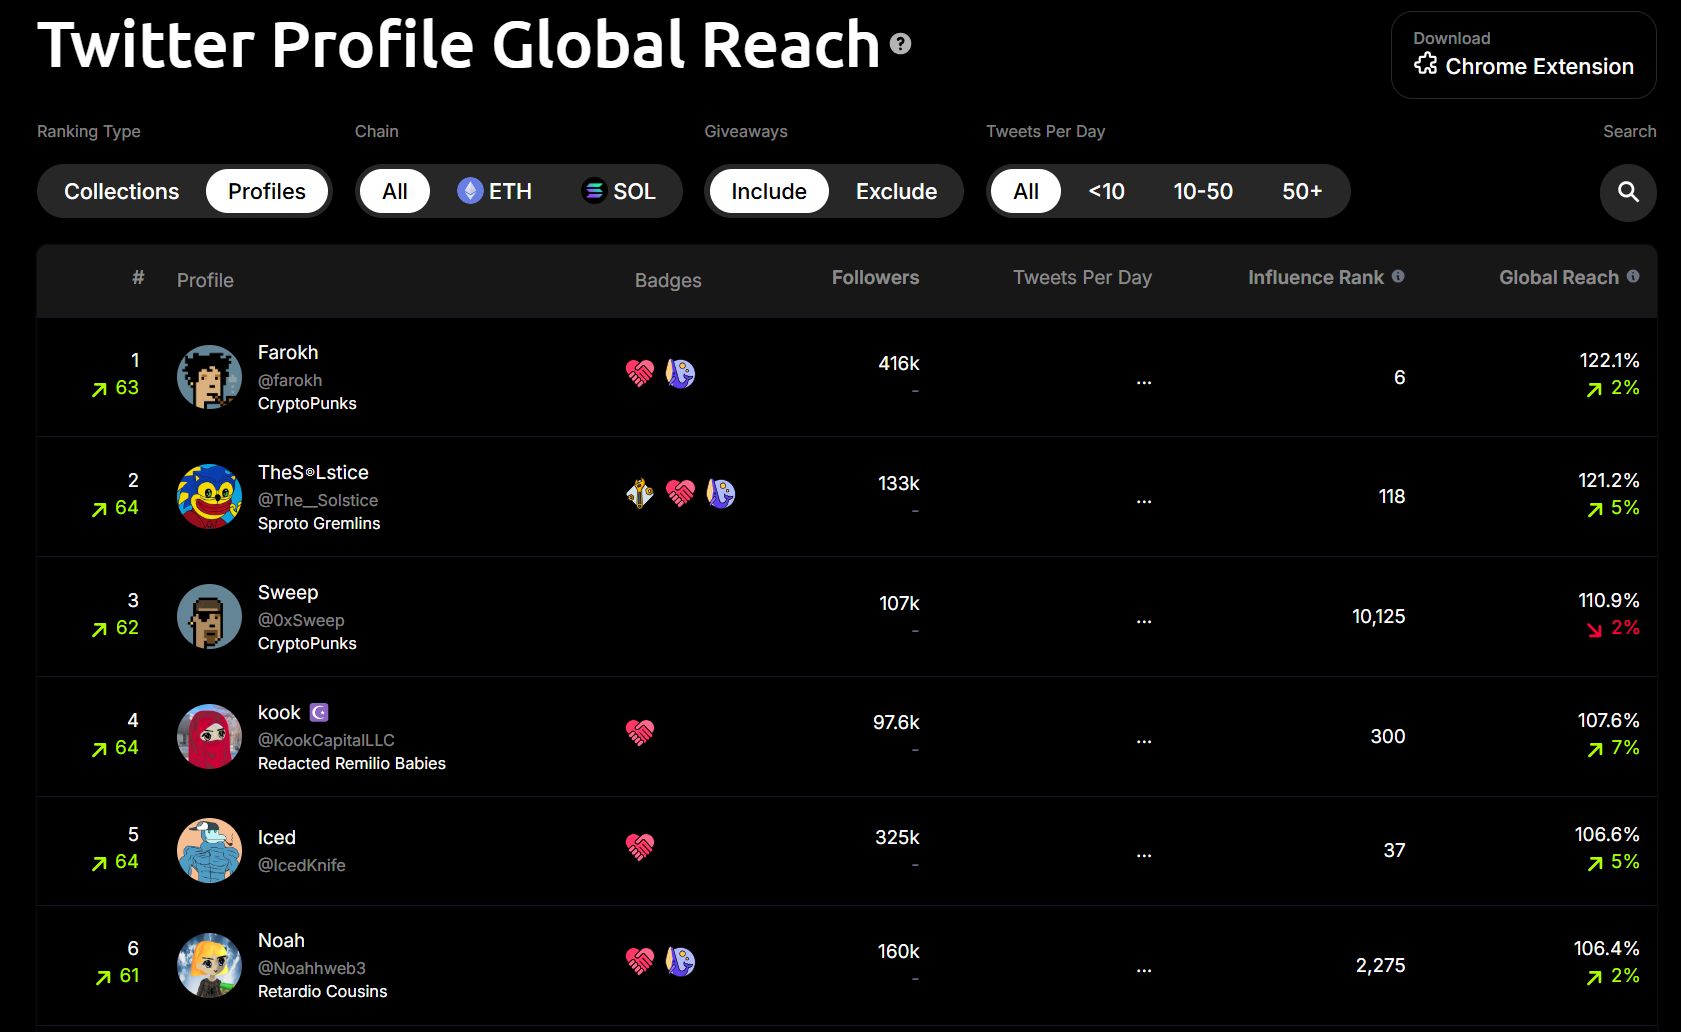Click the help icon beside page title

tap(900, 44)
